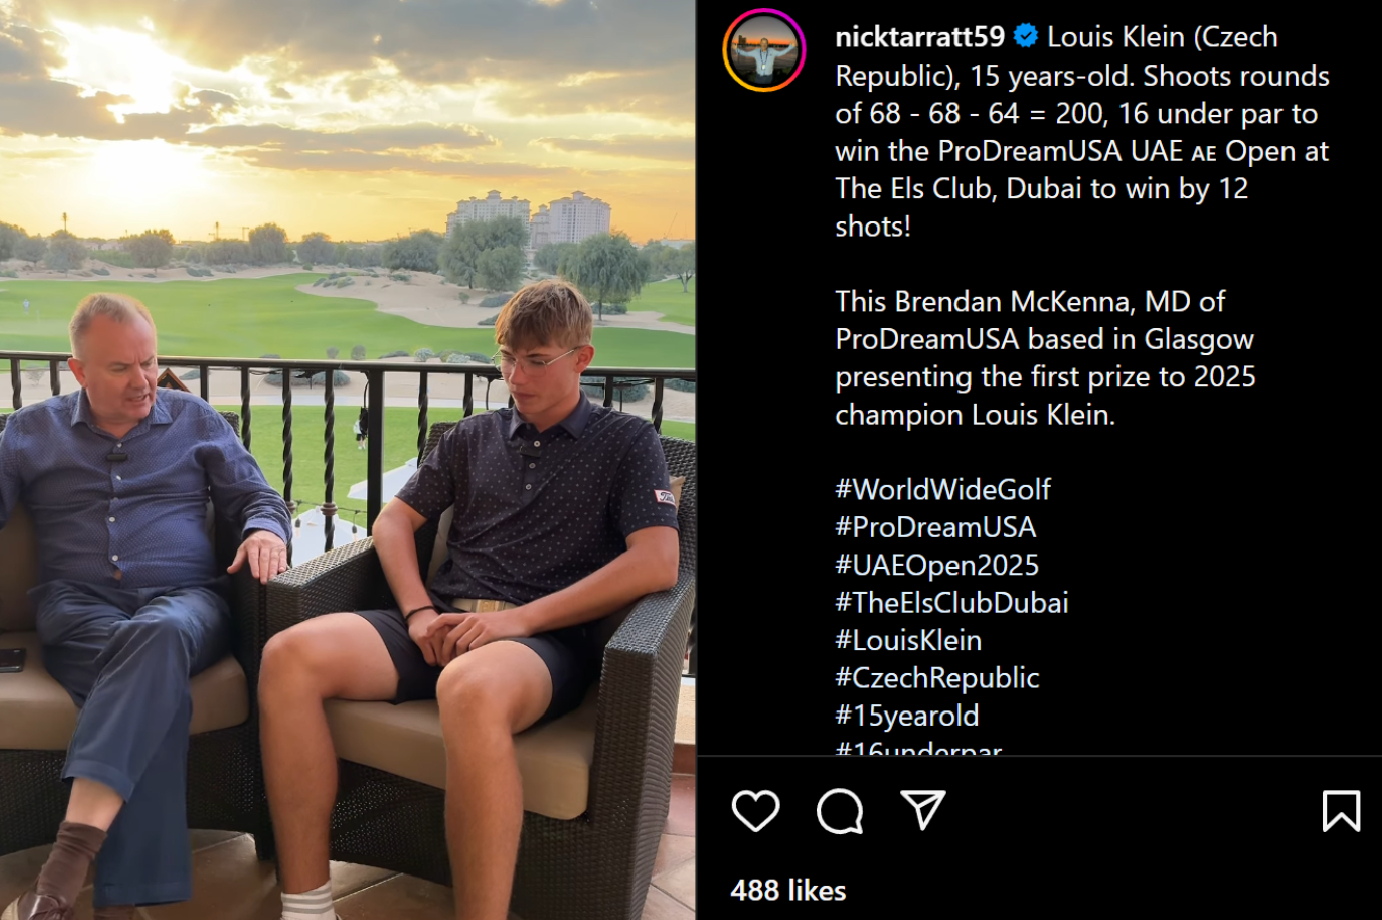Share post using paper plane icon
1382x920 pixels.
(x=923, y=810)
